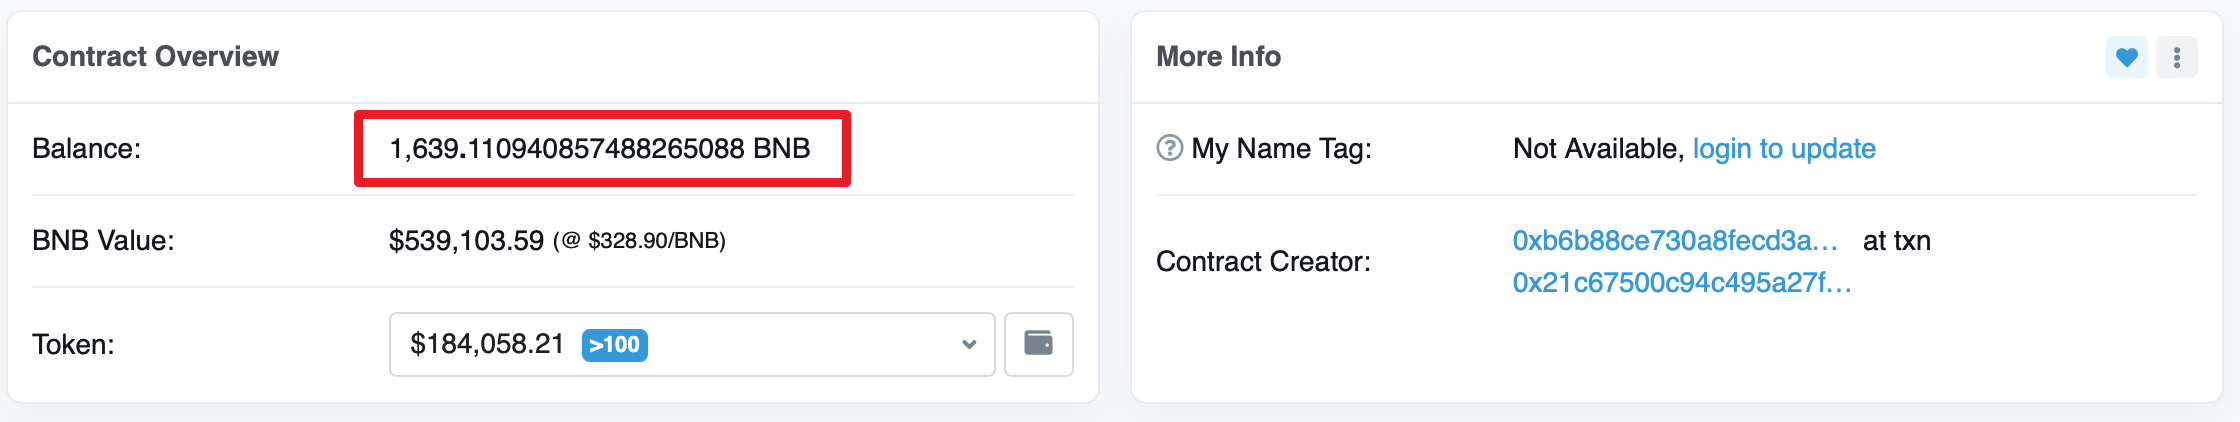Click the More Info panel heading
Image resolution: width=2240 pixels, height=422 pixels.
(1218, 57)
